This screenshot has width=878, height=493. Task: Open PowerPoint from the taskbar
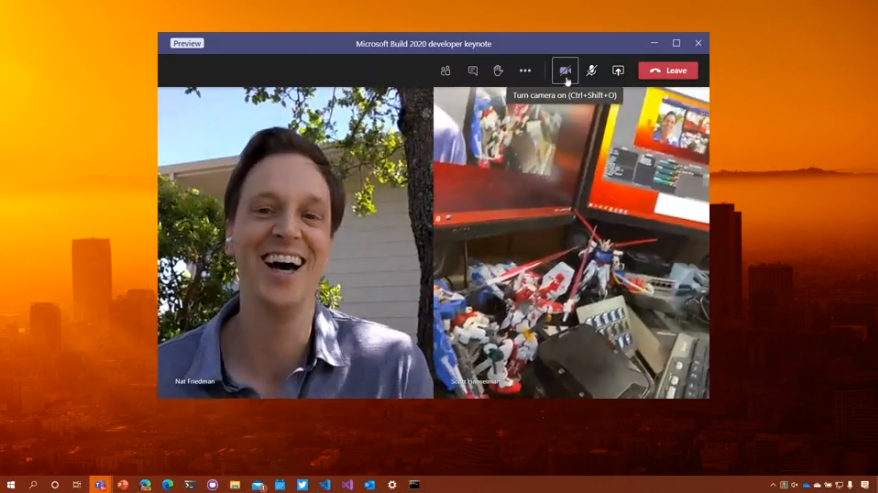click(123, 485)
